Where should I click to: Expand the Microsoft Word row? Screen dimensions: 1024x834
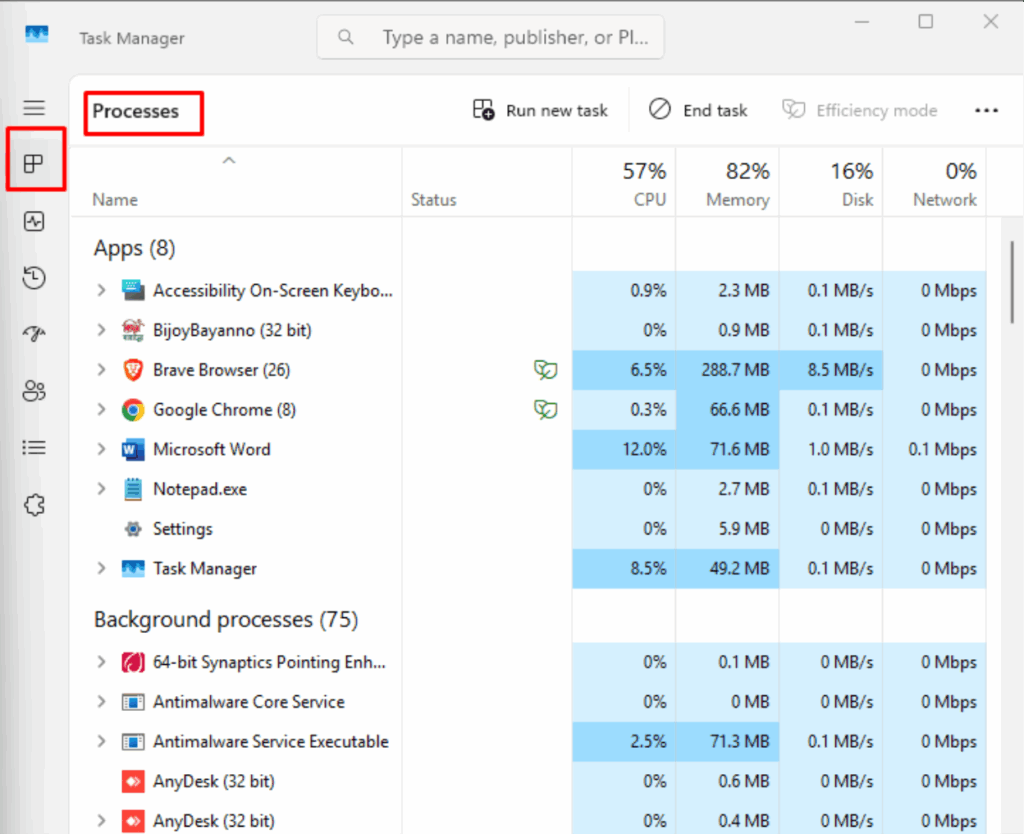(x=101, y=449)
